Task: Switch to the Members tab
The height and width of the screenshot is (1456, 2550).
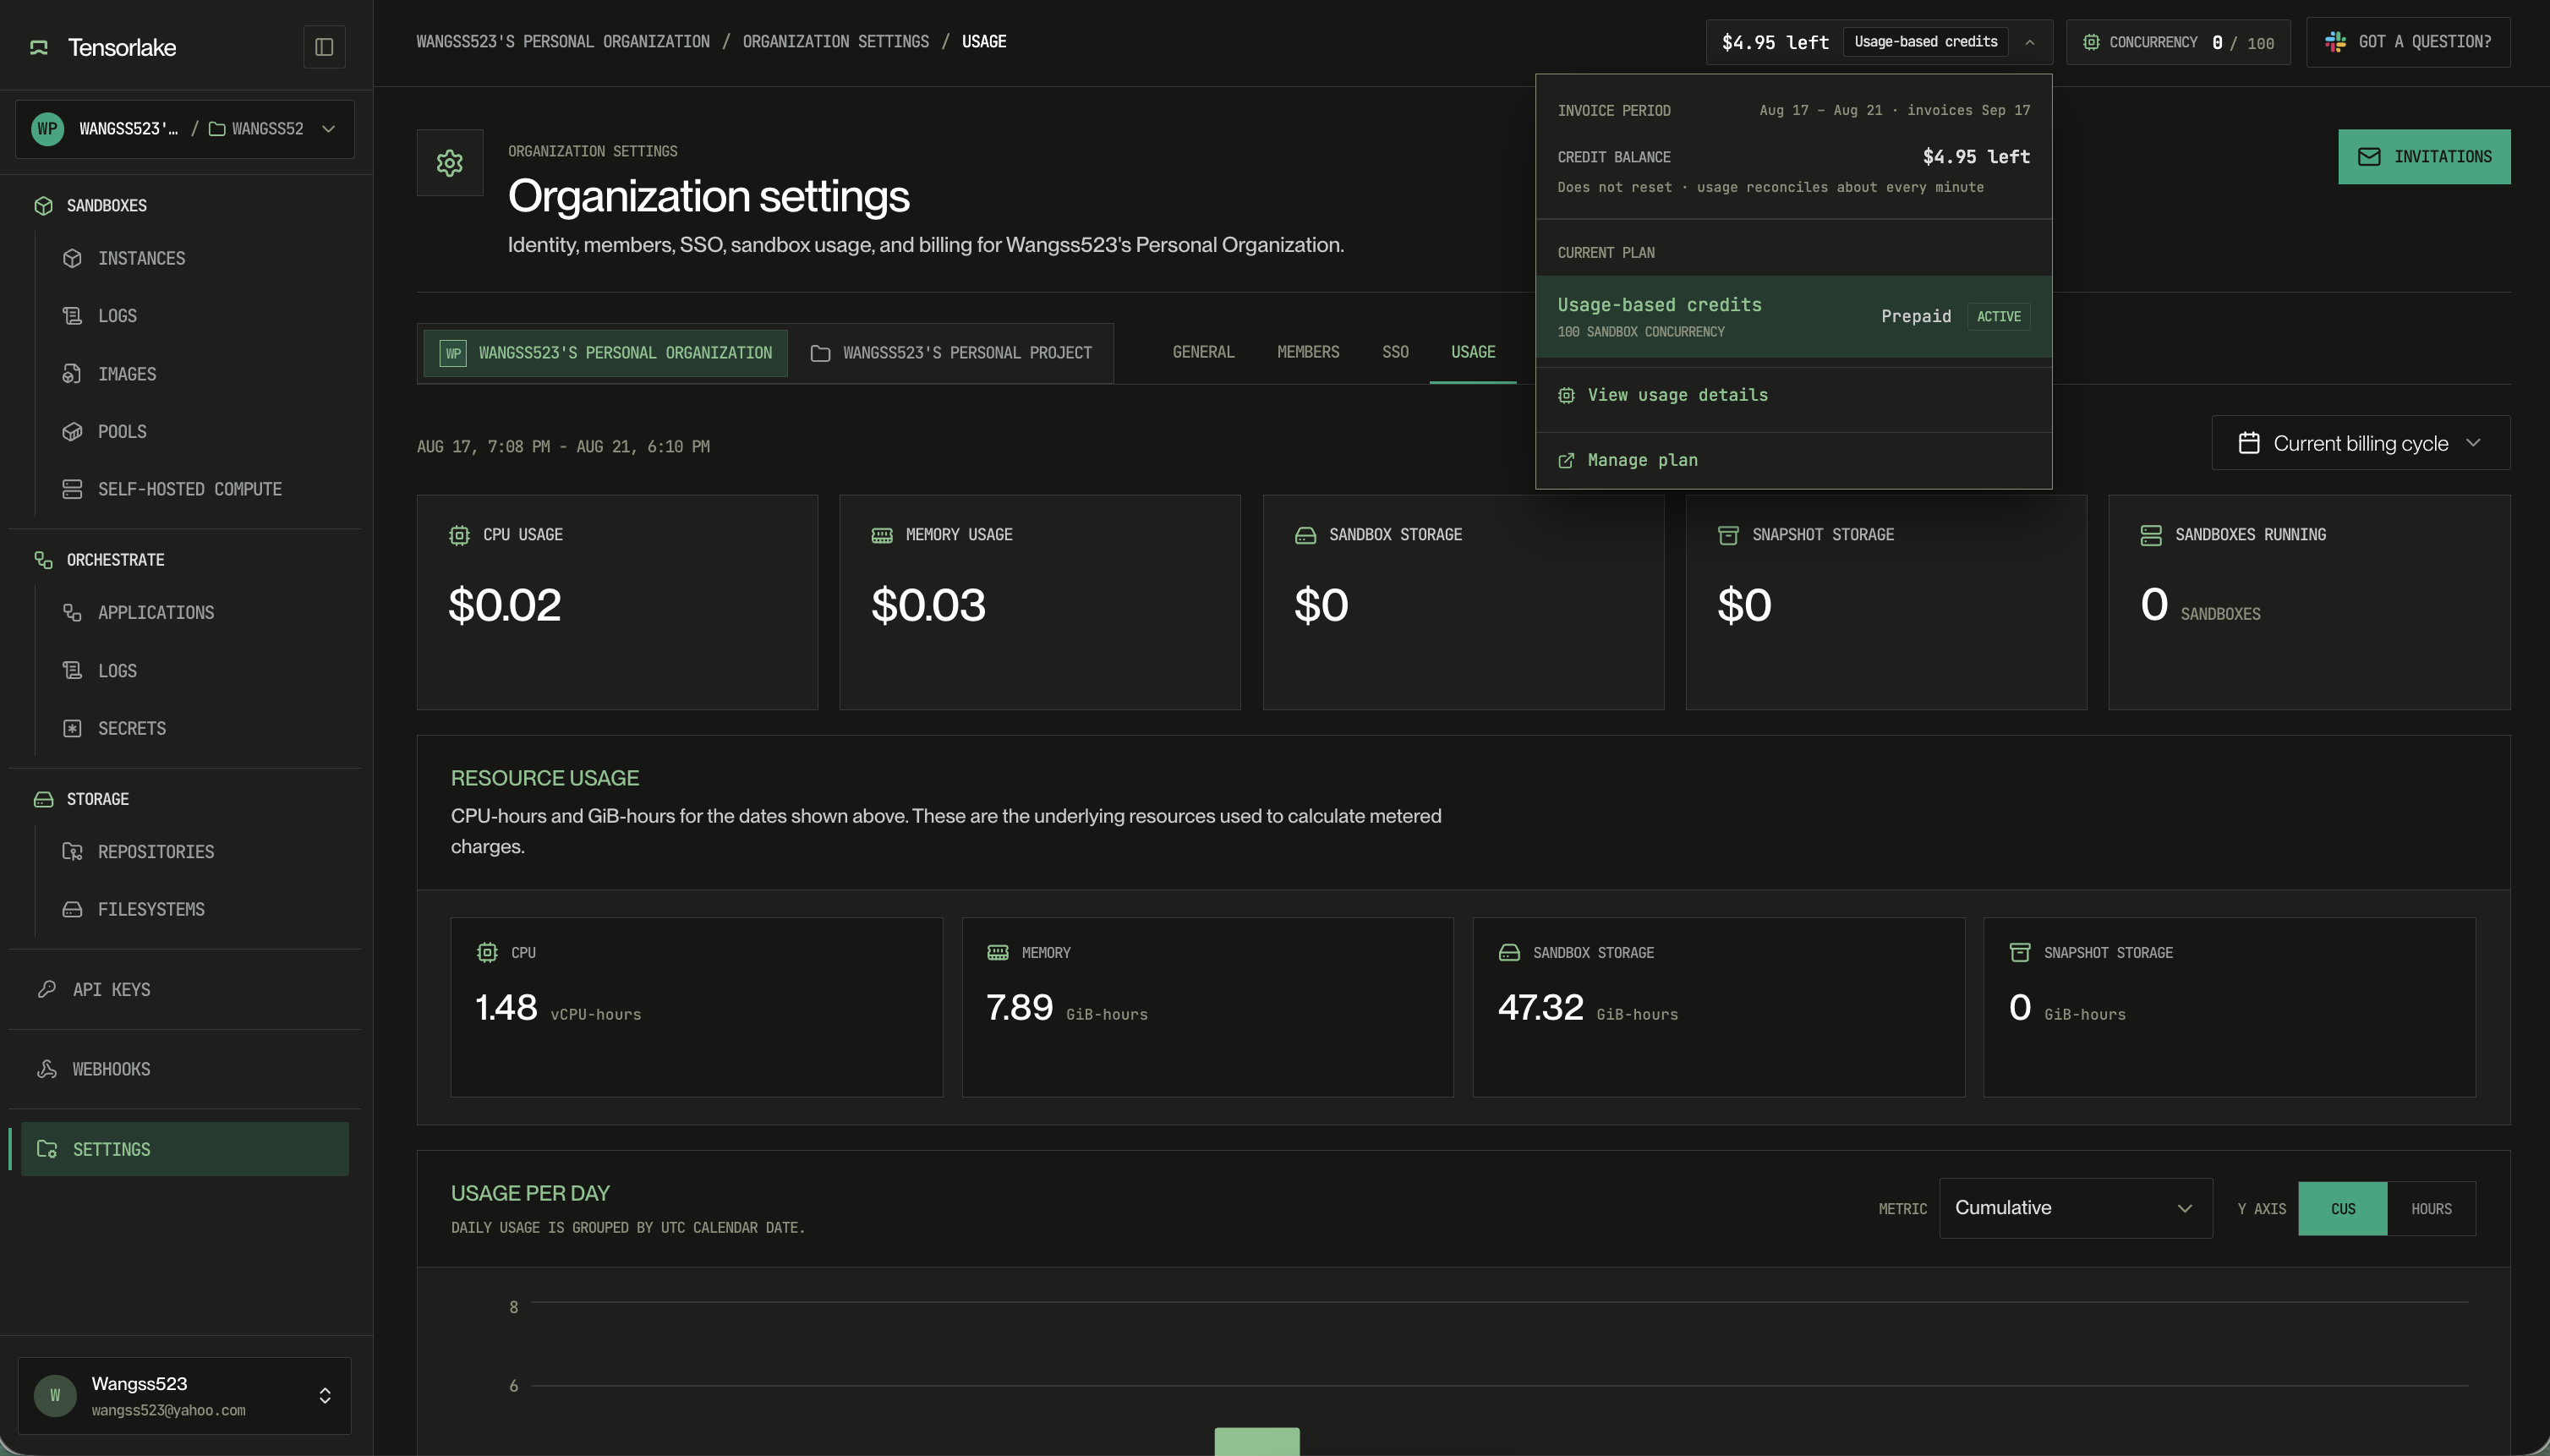Action: click(1308, 352)
